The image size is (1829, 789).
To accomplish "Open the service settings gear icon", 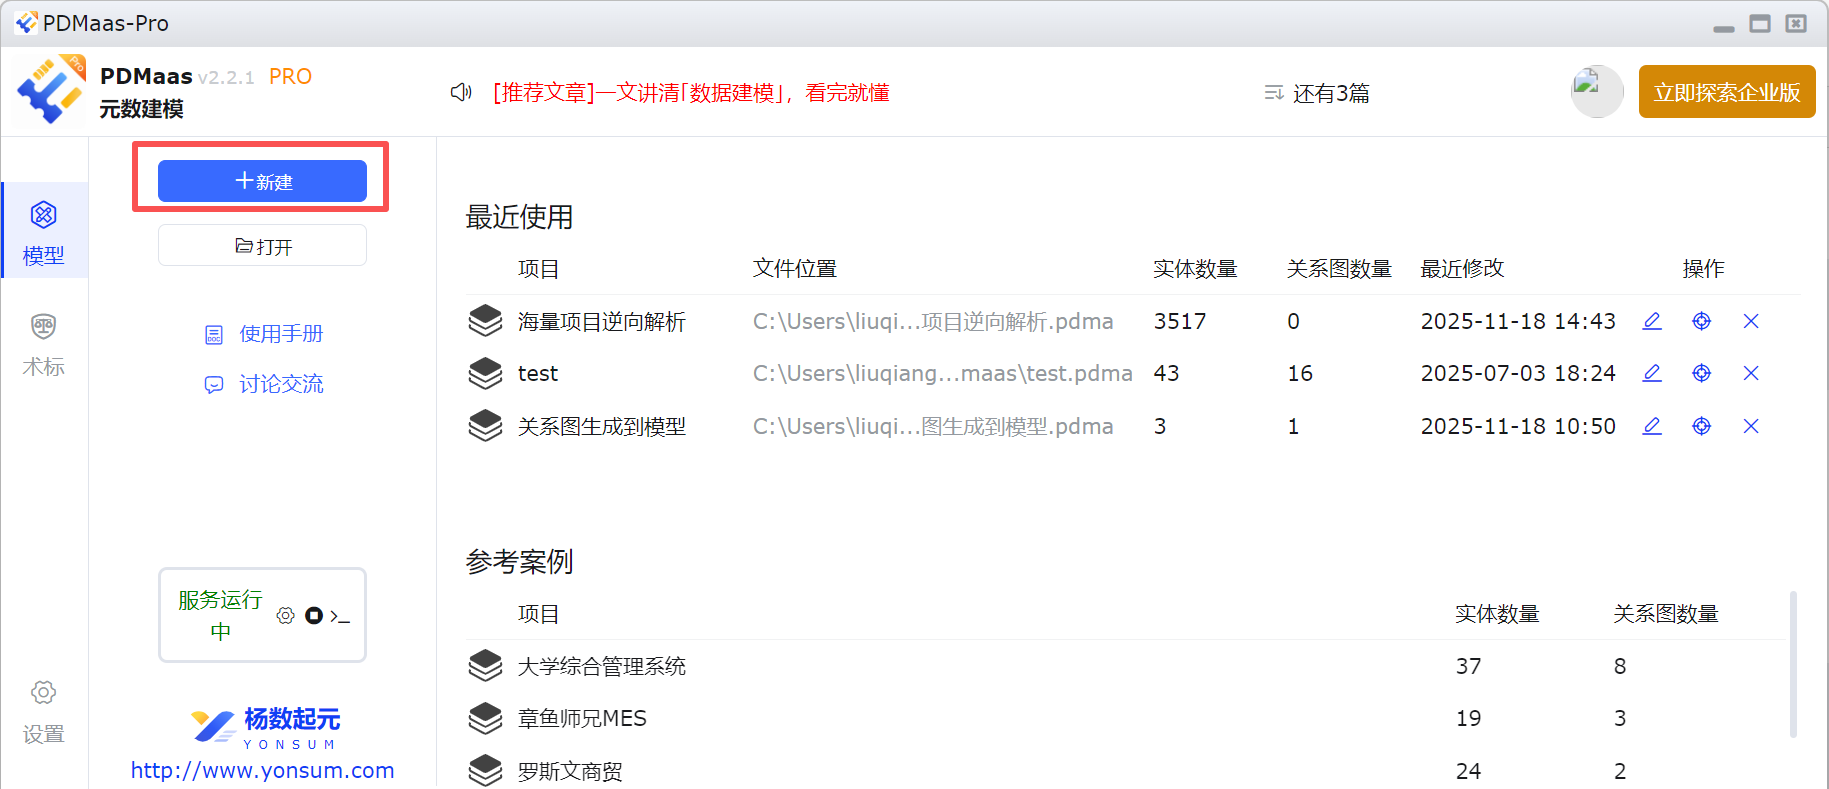I will tap(285, 616).
